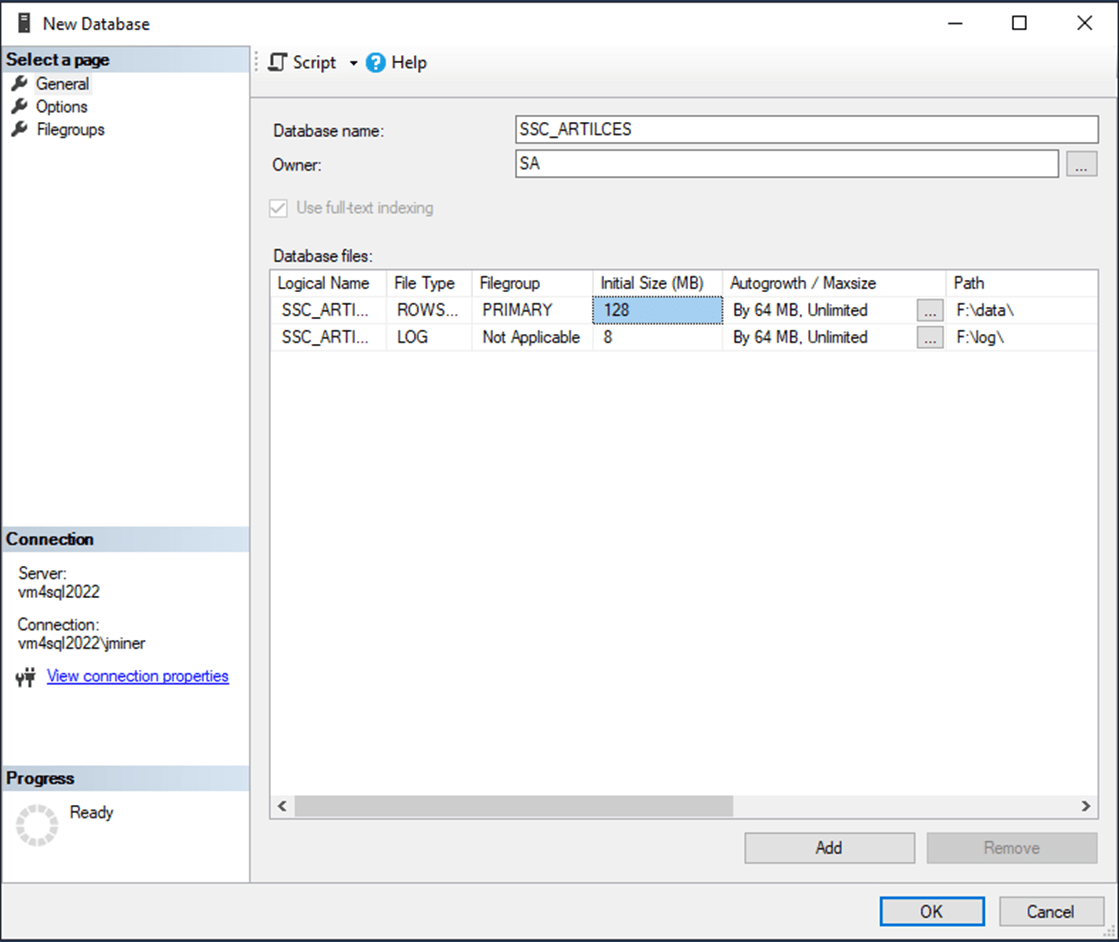The image size is (1119, 942).
Task: Select the LOG file logical name cell
Action: point(328,338)
